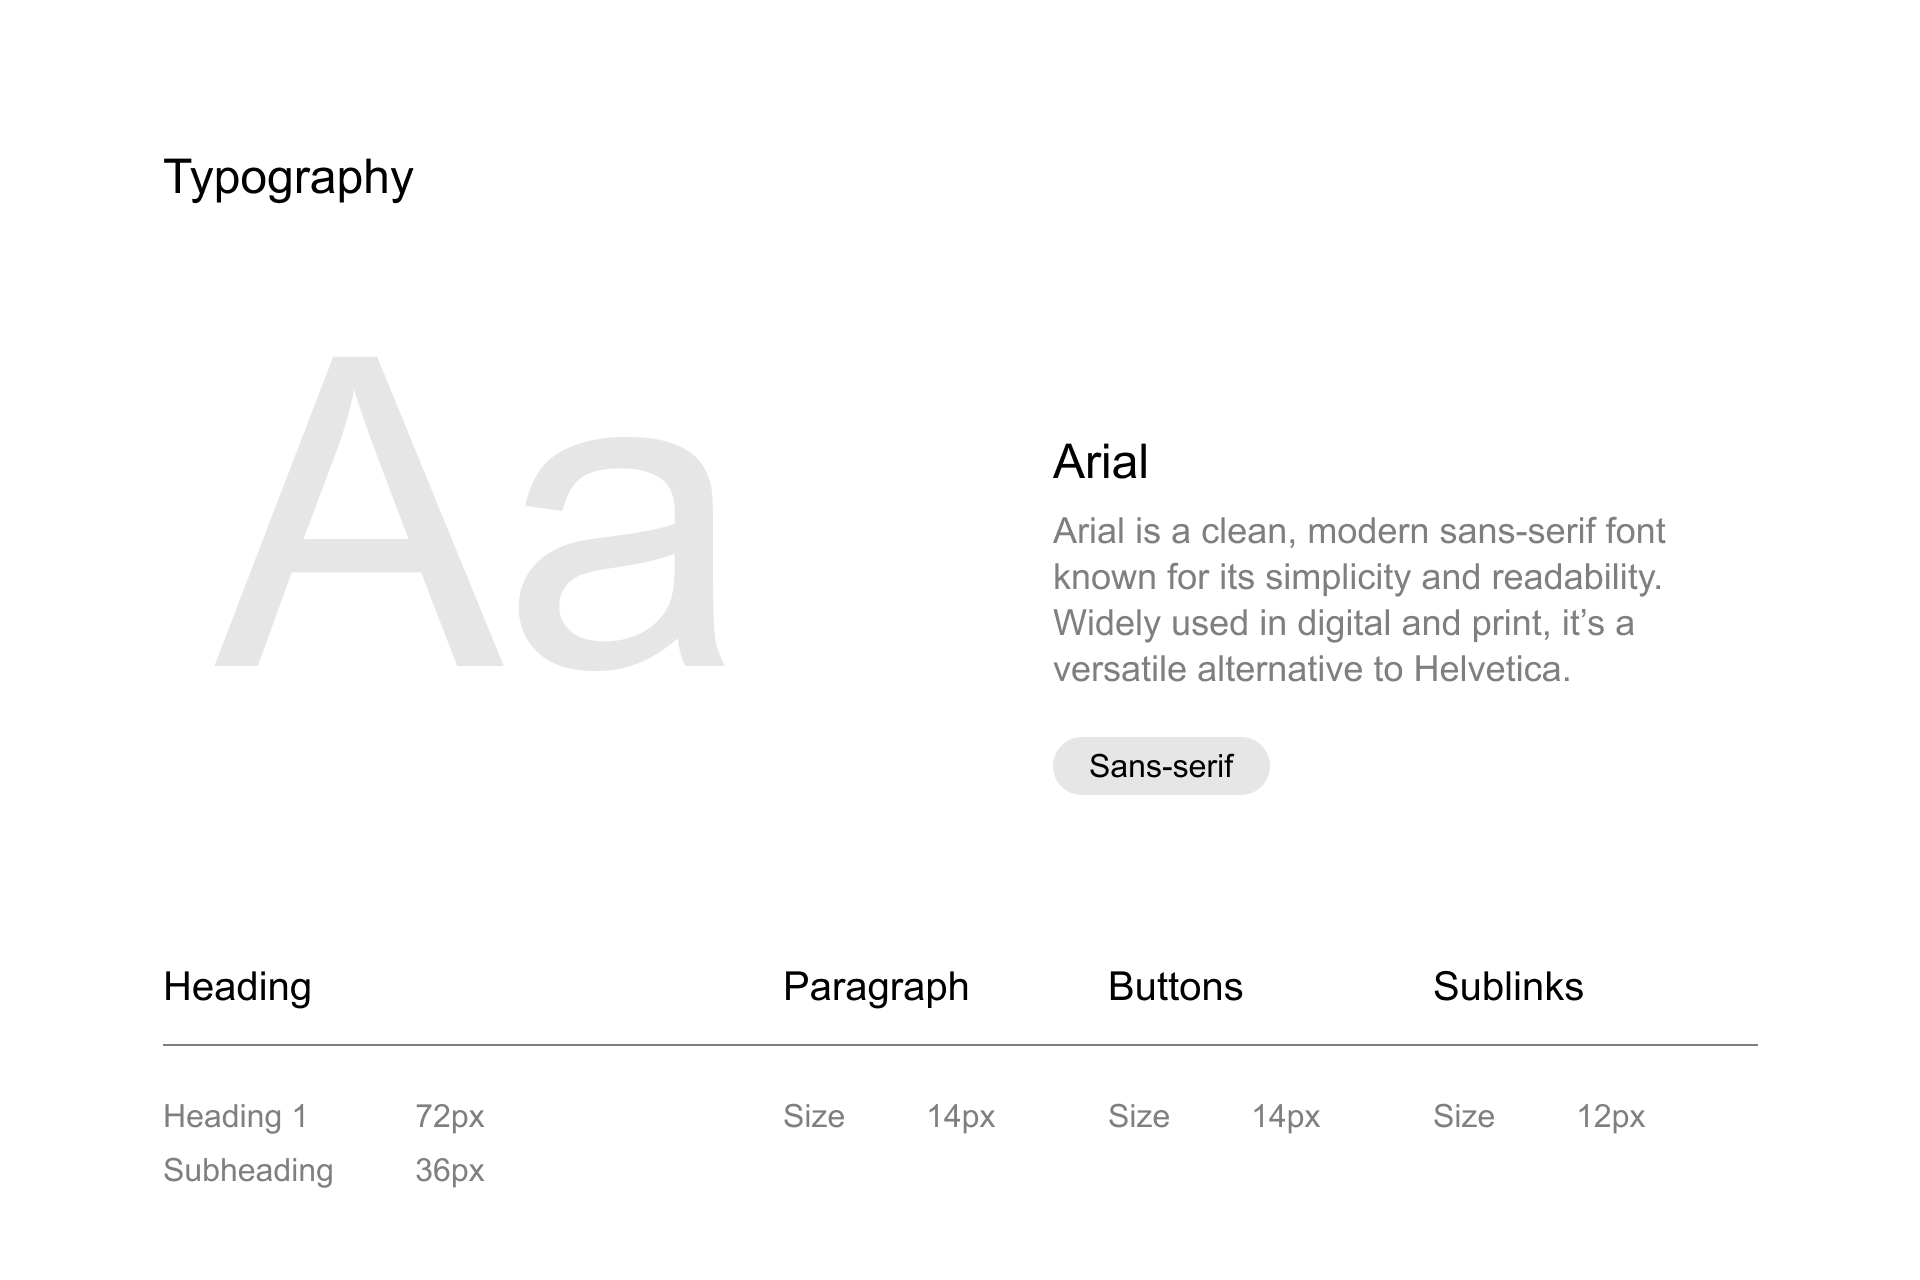Click the Typography page title
The height and width of the screenshot is (1280, 1920).
[288, 178]
